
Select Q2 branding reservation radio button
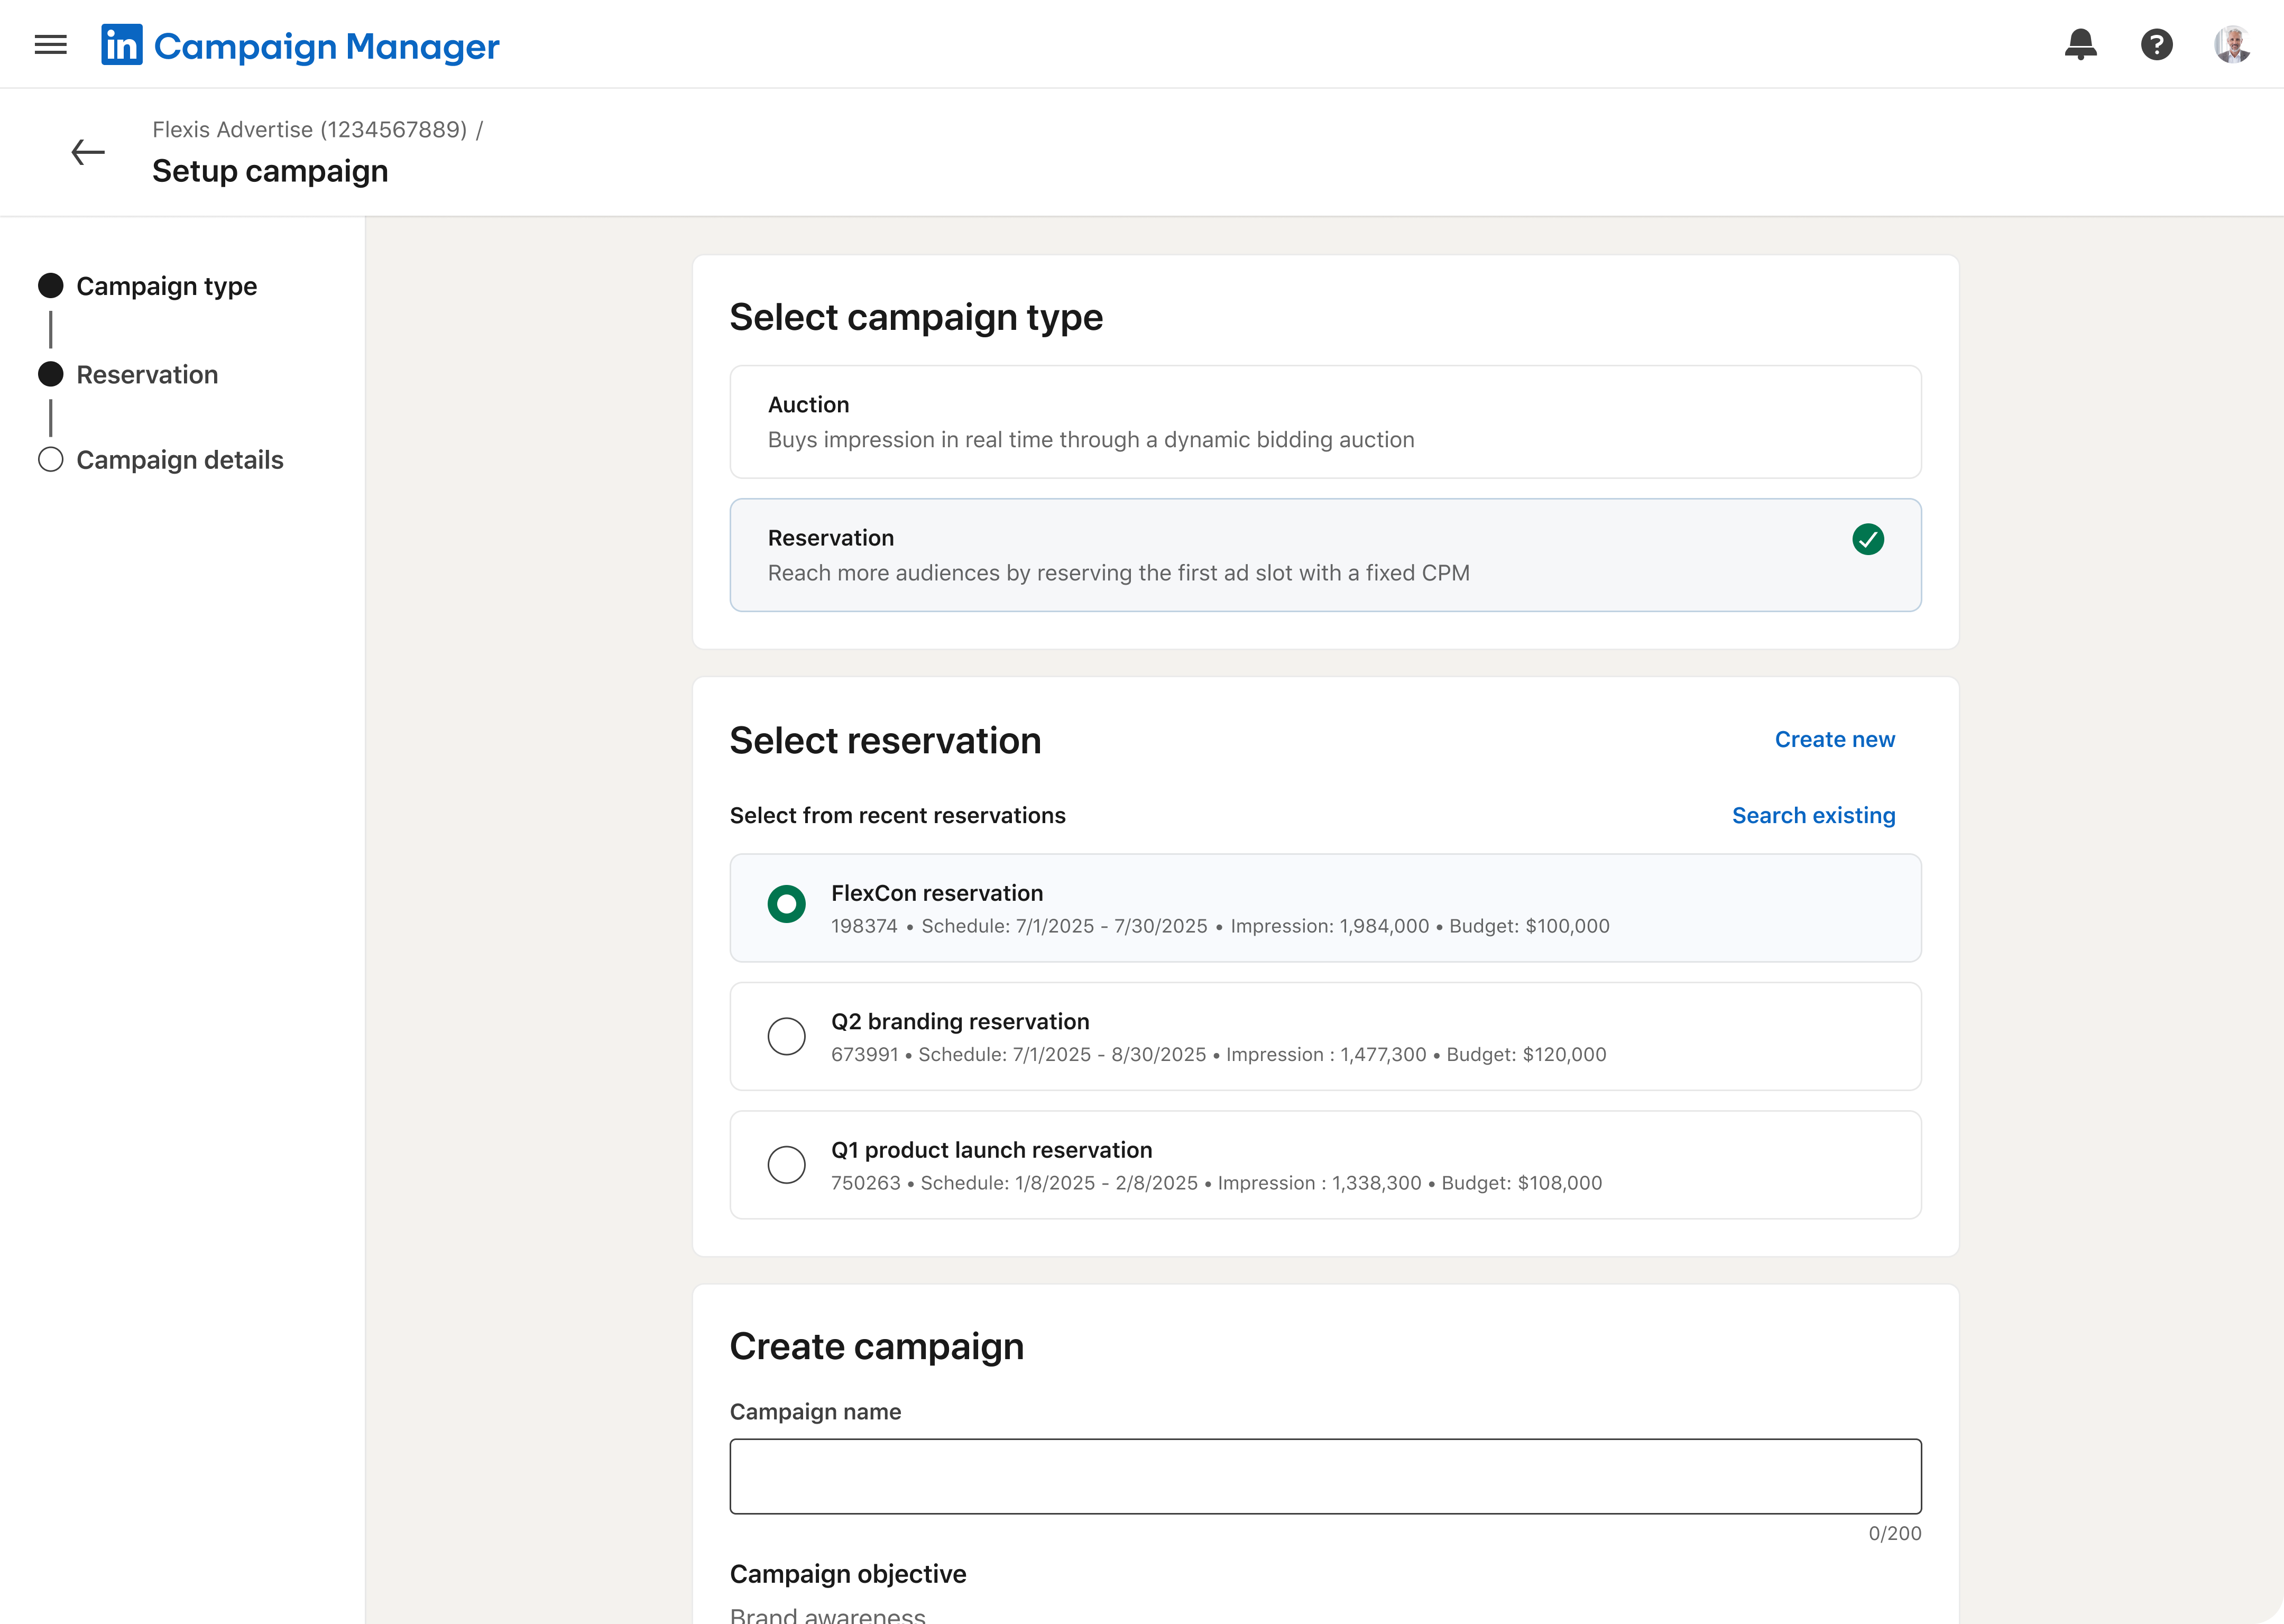pos(786,1036)
